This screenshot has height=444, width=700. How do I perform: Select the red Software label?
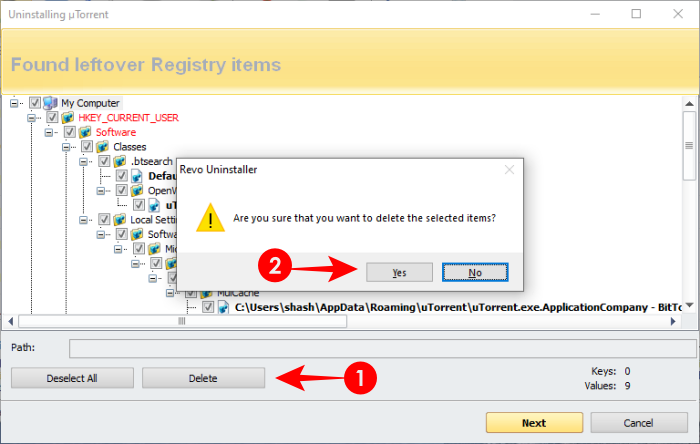click(116, 133)
